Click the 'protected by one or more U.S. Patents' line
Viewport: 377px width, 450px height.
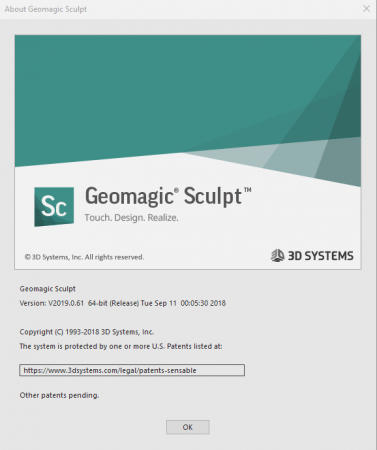[x=121, y=346]
